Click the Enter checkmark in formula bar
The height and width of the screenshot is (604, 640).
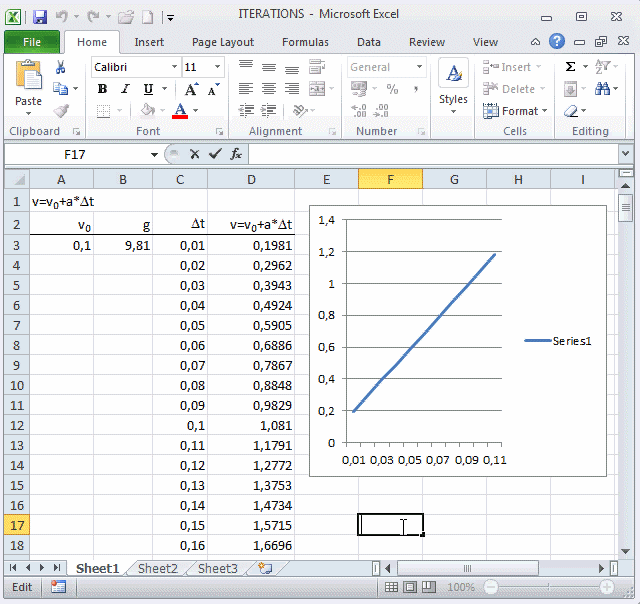pos(215,154)
